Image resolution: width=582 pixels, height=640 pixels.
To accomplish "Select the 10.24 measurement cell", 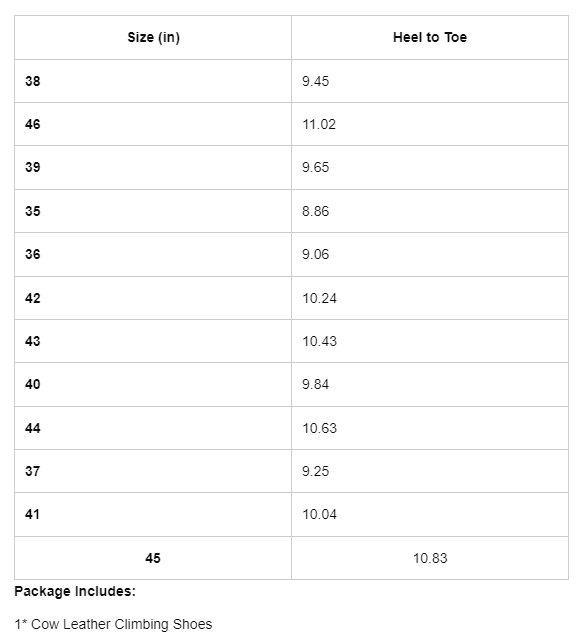I will coord(430,298).
